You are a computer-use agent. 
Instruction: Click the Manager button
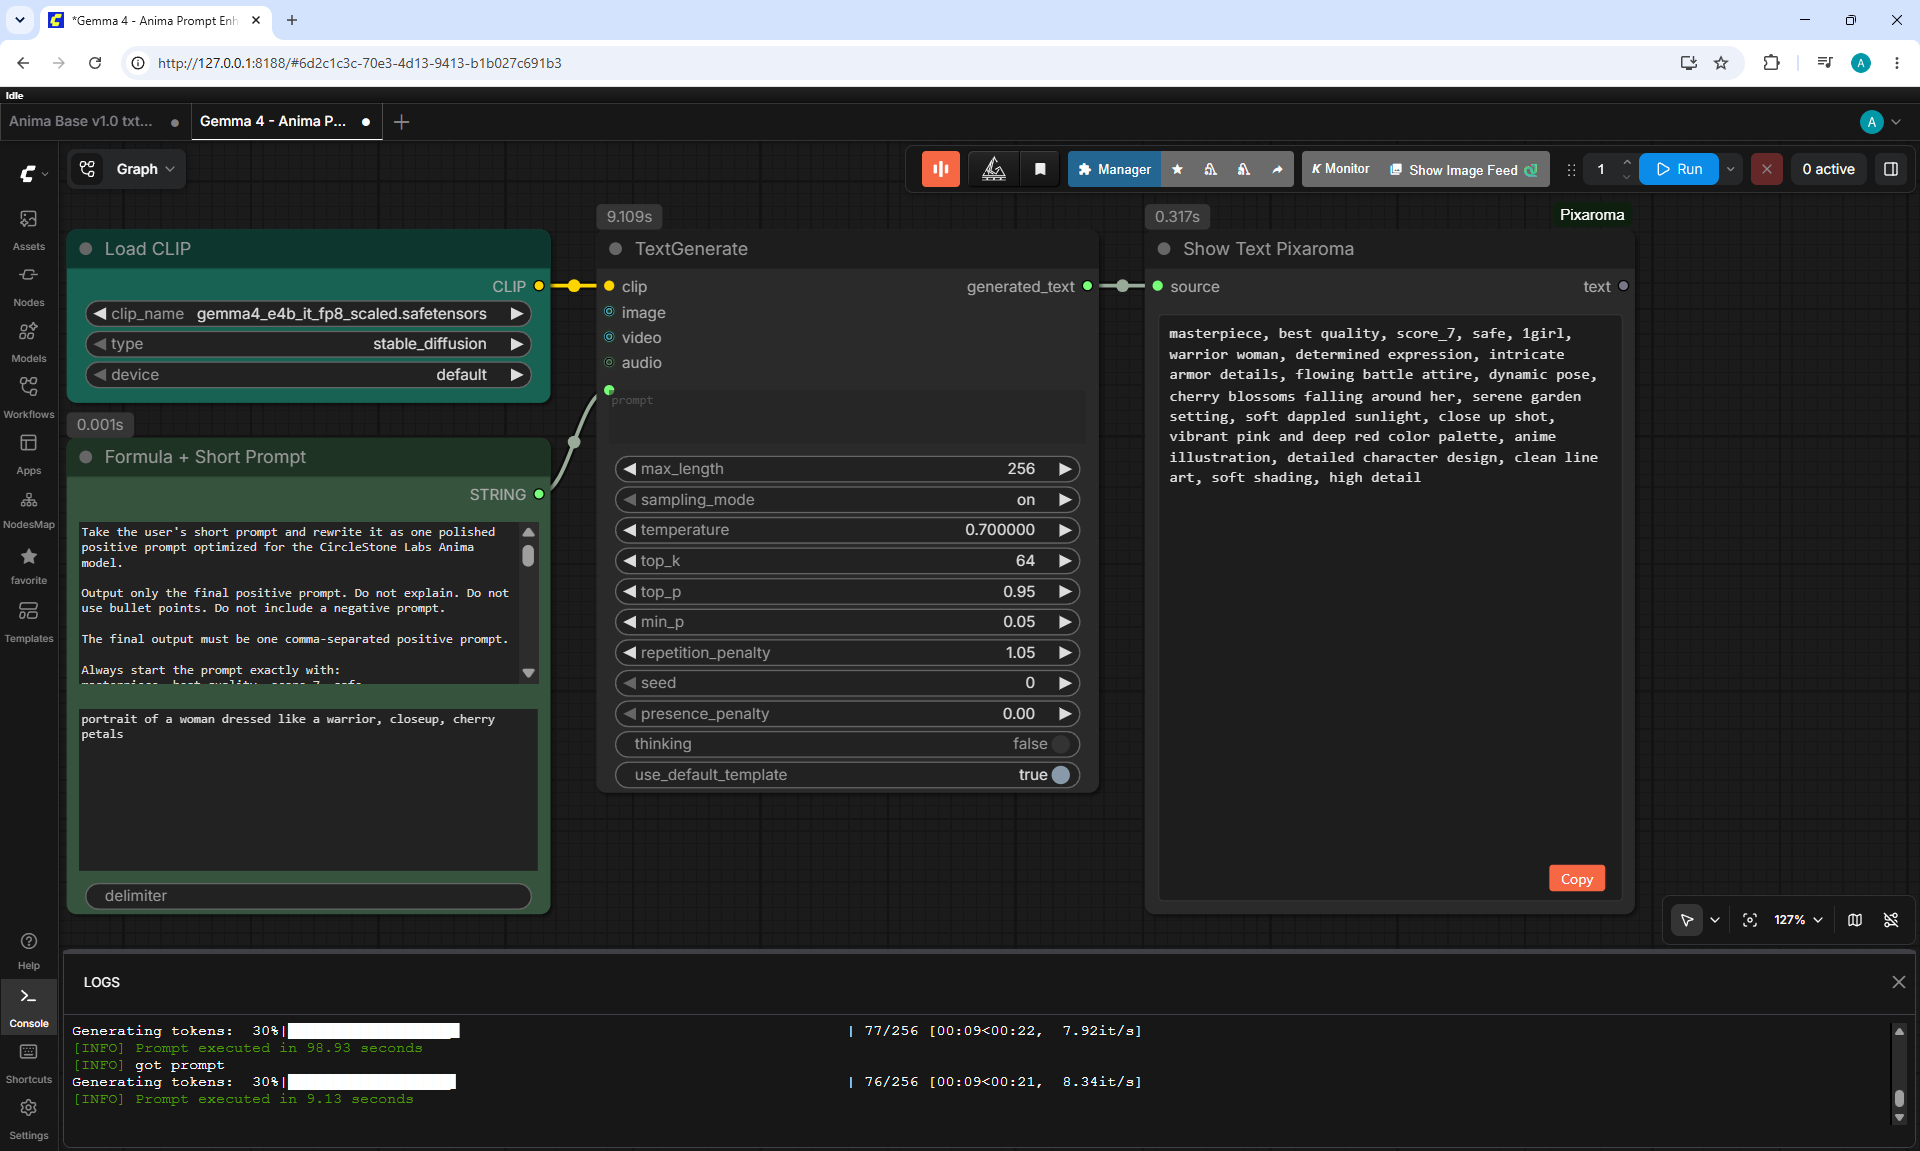coord(1114,169)
